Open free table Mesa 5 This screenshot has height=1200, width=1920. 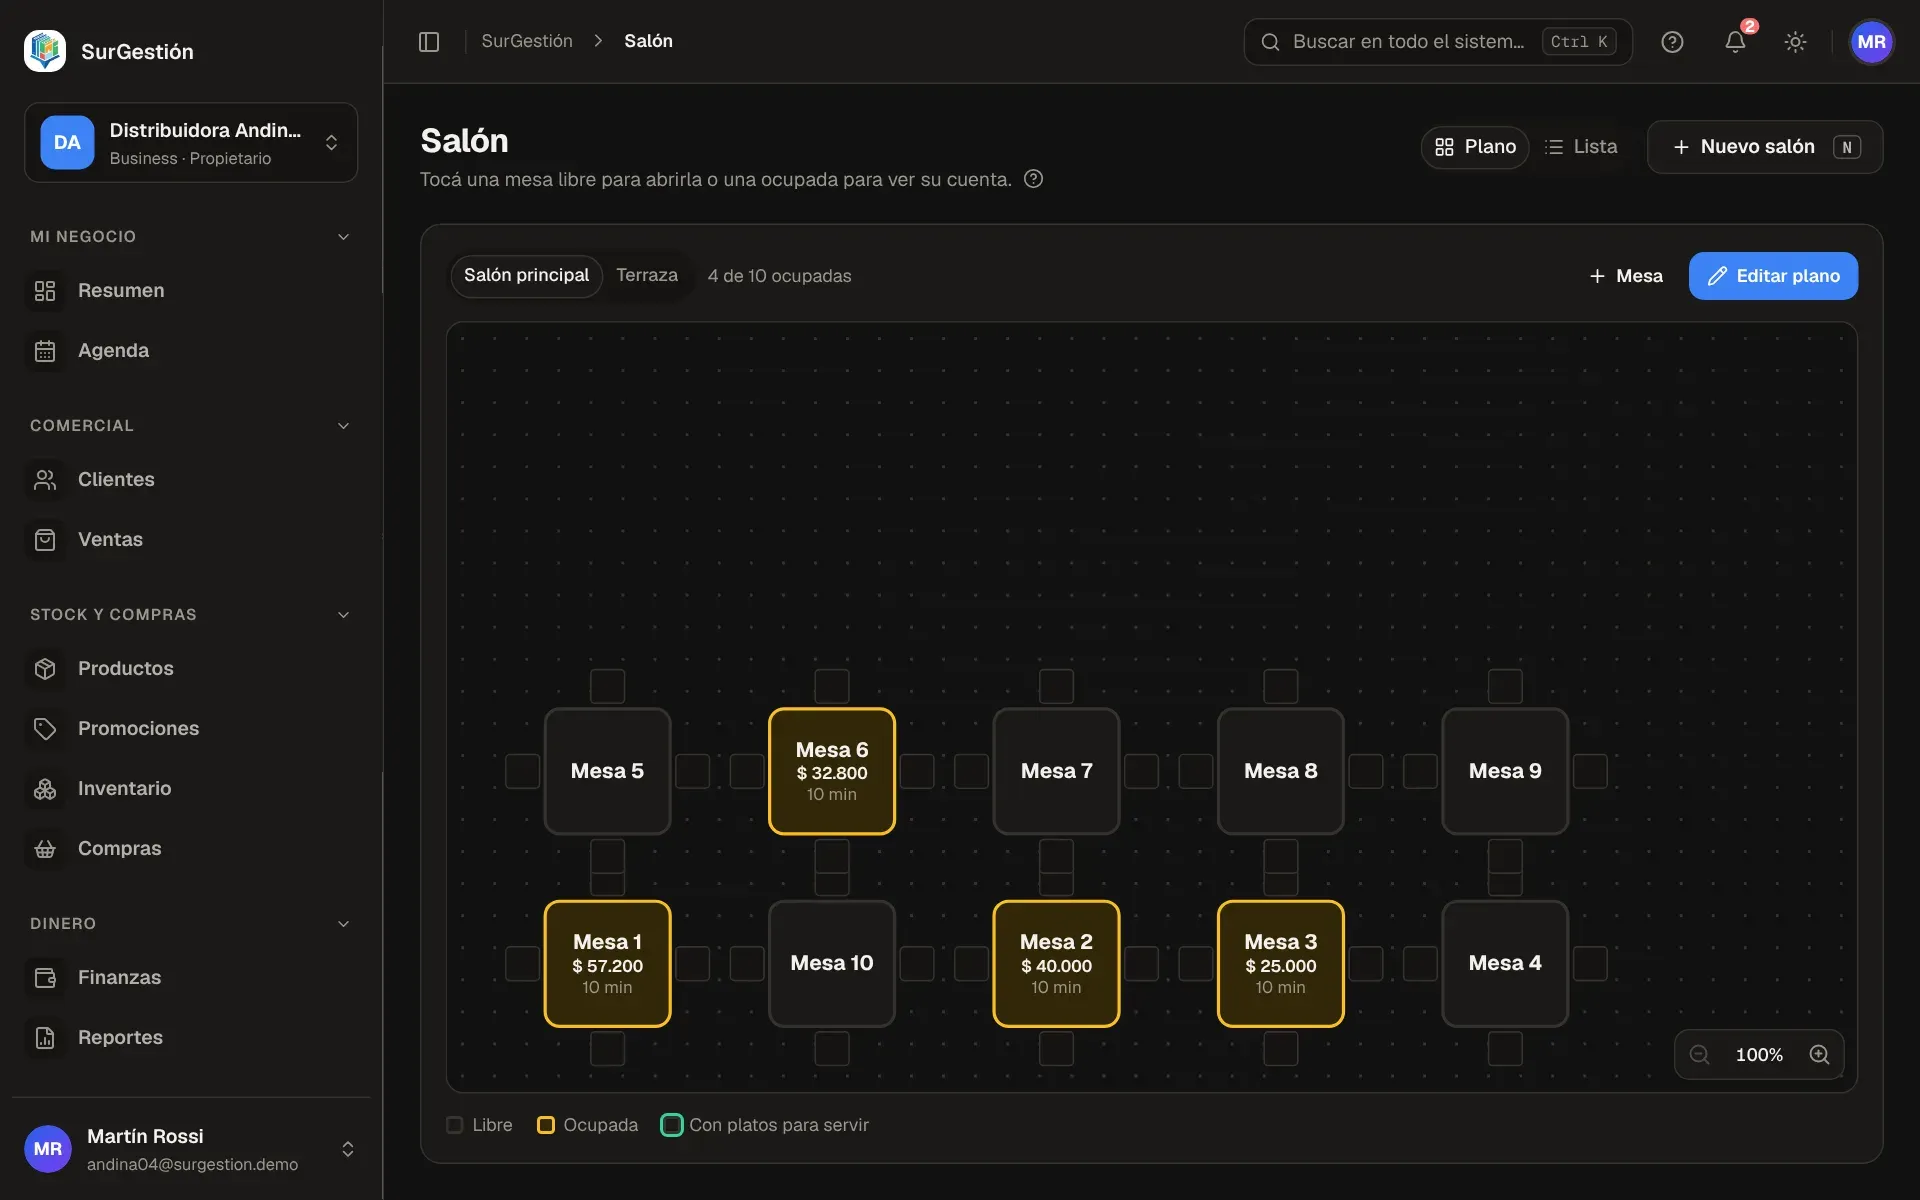click(x=607, y=771)
